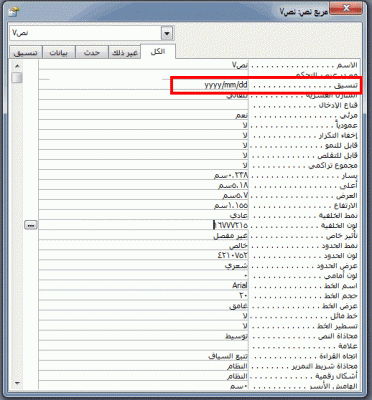Click the property sheet icon in title bar
Image resolution: width=372 pixels, height=400 pixels.
[14, 12]
